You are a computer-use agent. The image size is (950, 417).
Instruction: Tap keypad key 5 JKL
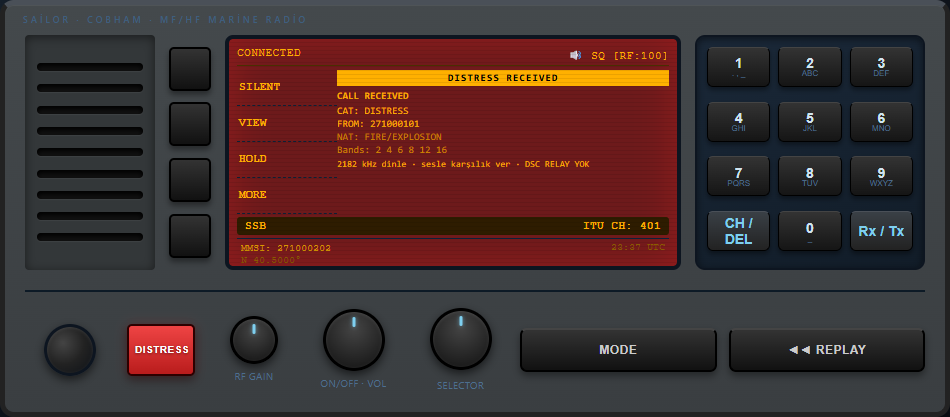809,122
